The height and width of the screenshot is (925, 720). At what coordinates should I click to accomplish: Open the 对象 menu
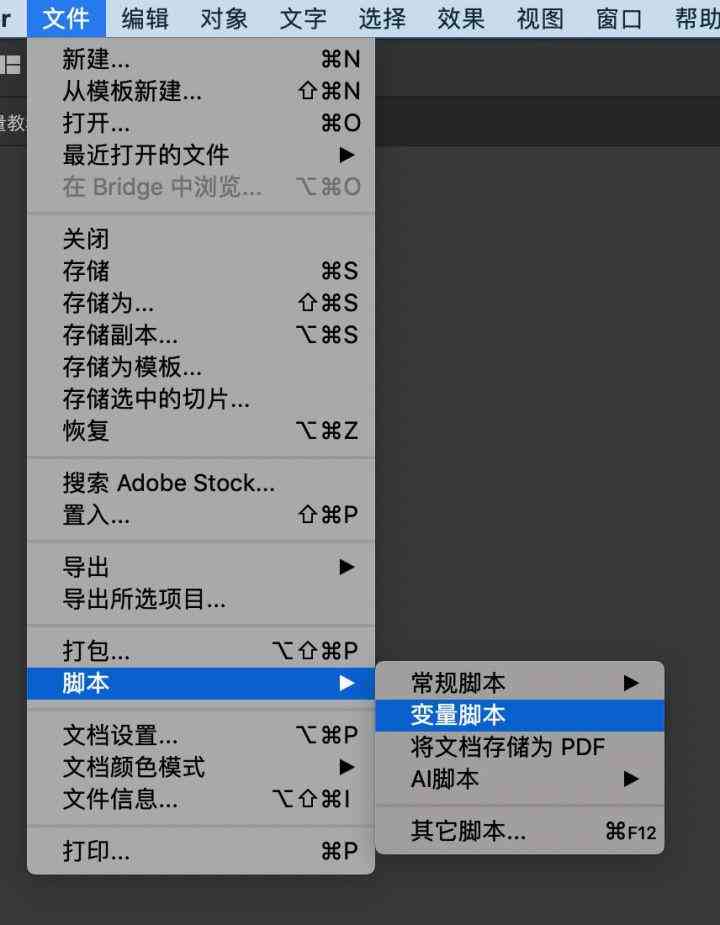pyautogui.click(x=224, y=19)
